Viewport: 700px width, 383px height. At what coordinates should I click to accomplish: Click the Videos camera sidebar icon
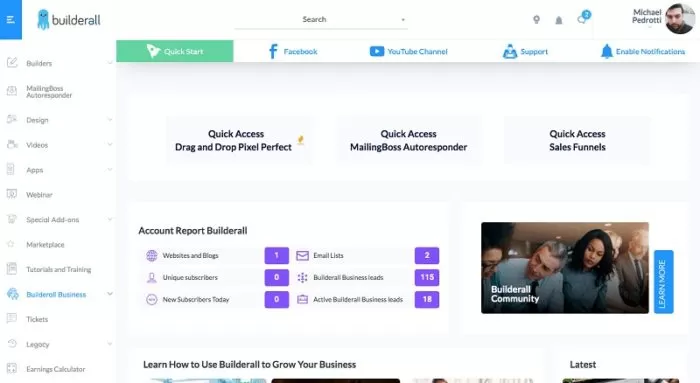pos(12,145)
